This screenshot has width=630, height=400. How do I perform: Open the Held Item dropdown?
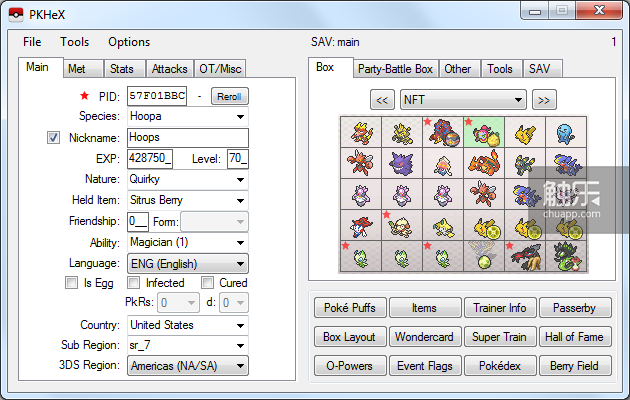(x=188, y=200)
